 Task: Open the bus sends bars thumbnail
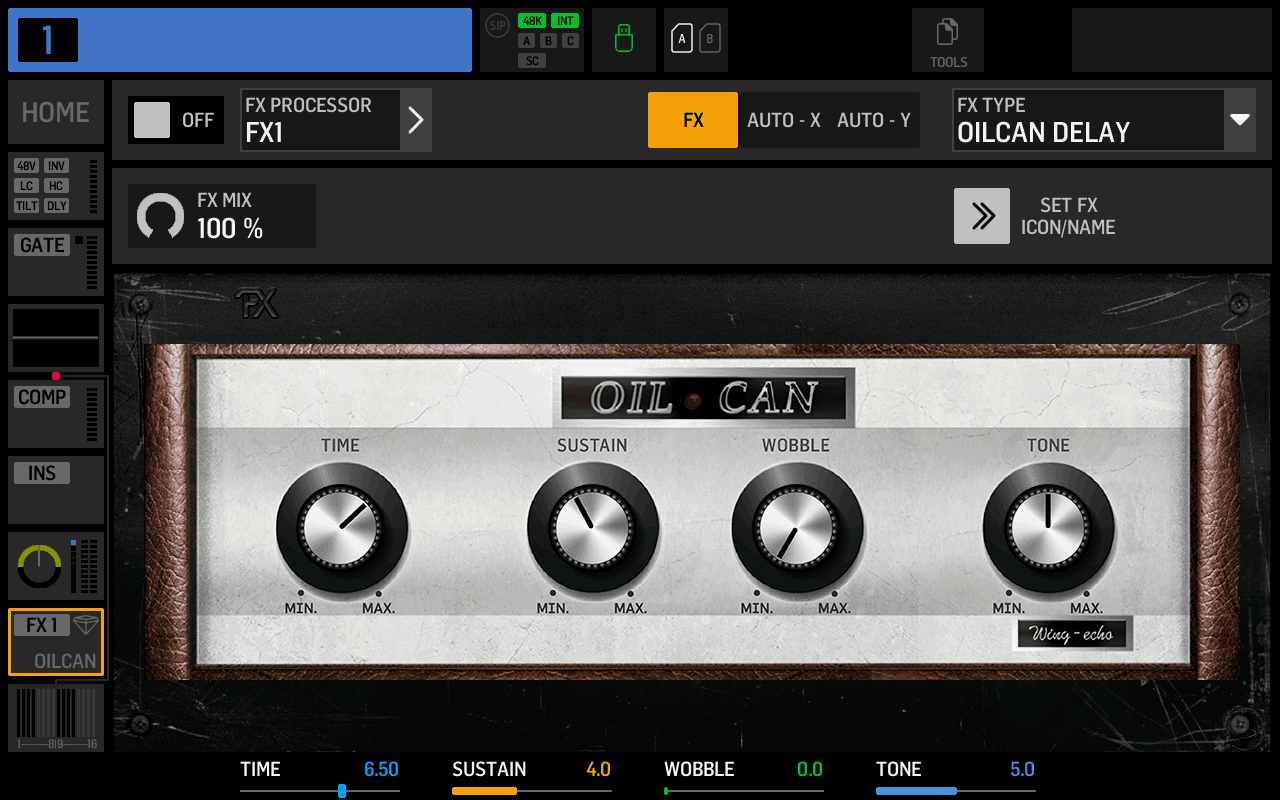[56, 716]
